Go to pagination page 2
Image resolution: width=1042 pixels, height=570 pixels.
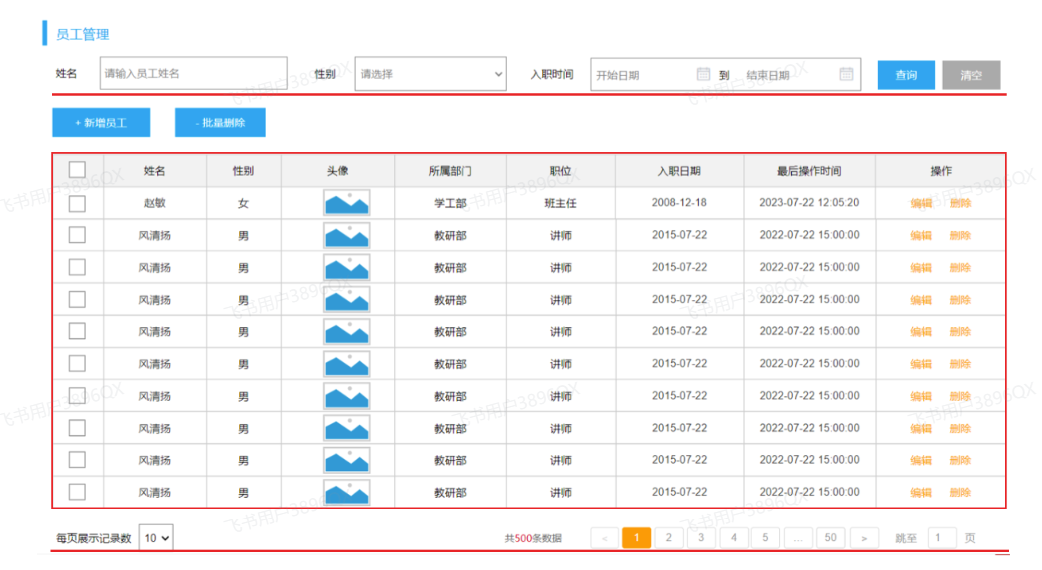[669, 537]
